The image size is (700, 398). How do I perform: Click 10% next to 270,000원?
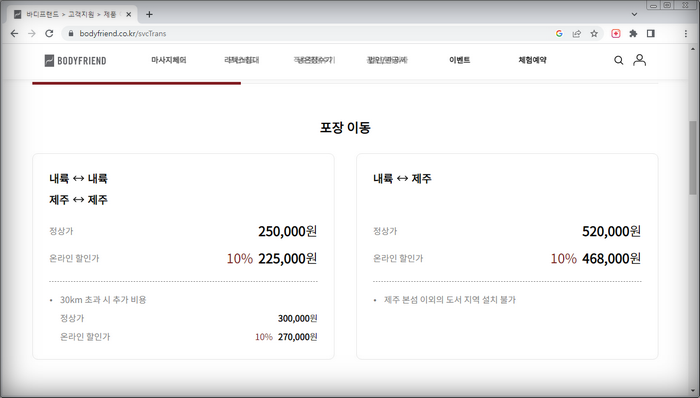tap(264, 337)
